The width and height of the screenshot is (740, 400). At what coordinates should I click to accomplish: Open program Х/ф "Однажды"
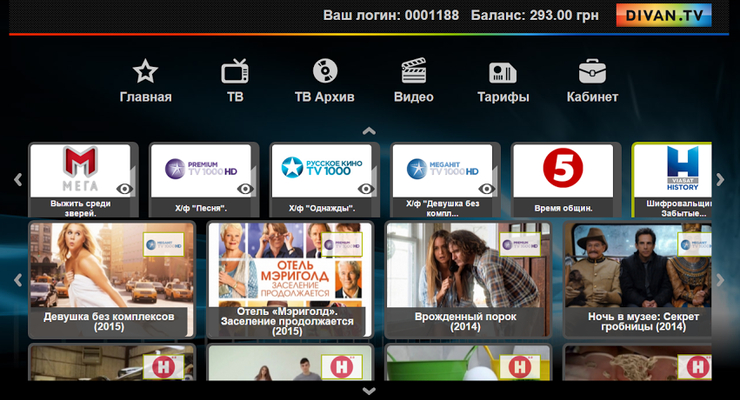[322, 208]
